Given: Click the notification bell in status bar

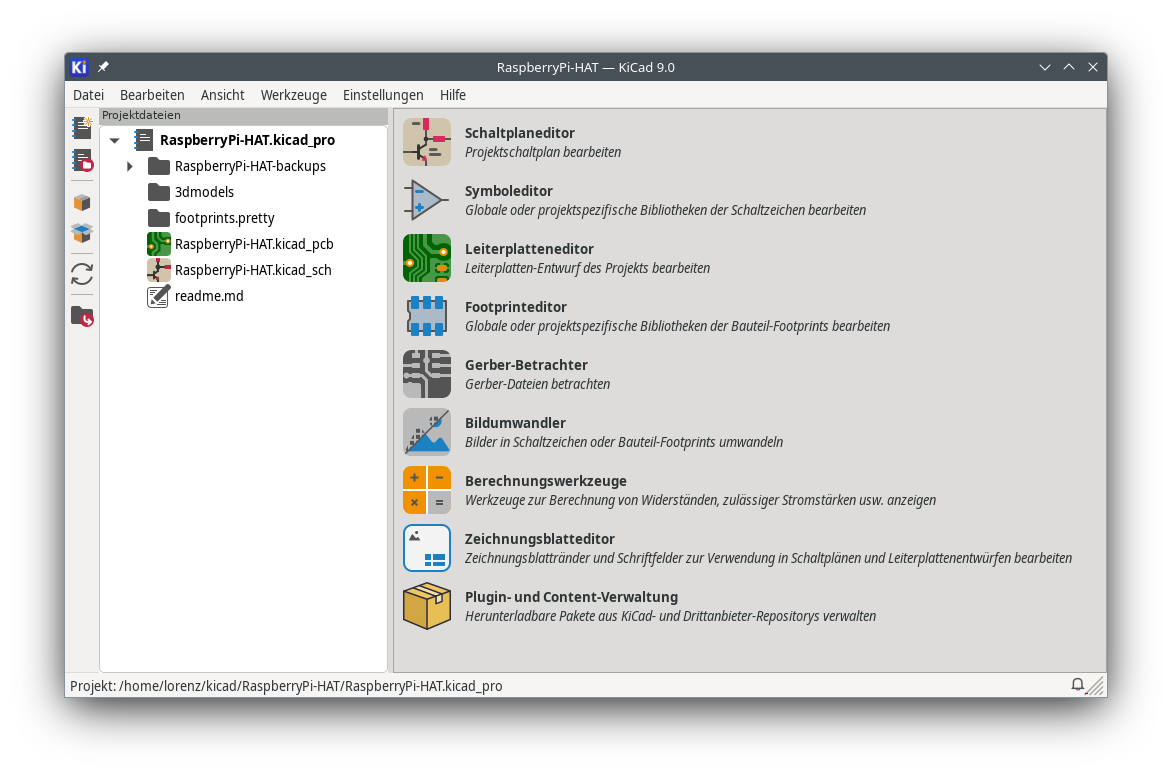Looking at the screenshot, I should pyautogui.click(x=1077, y=685).
